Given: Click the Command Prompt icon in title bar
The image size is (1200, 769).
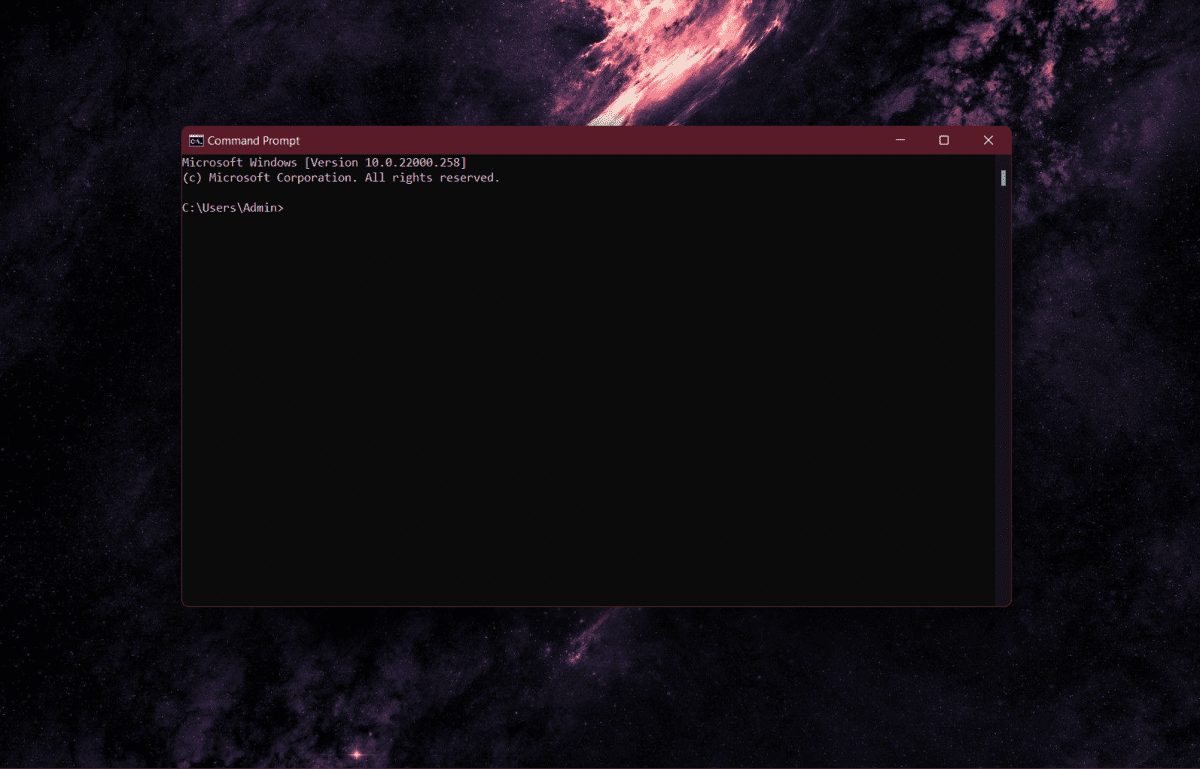Looking at the screenshot, I should point(197,141).
